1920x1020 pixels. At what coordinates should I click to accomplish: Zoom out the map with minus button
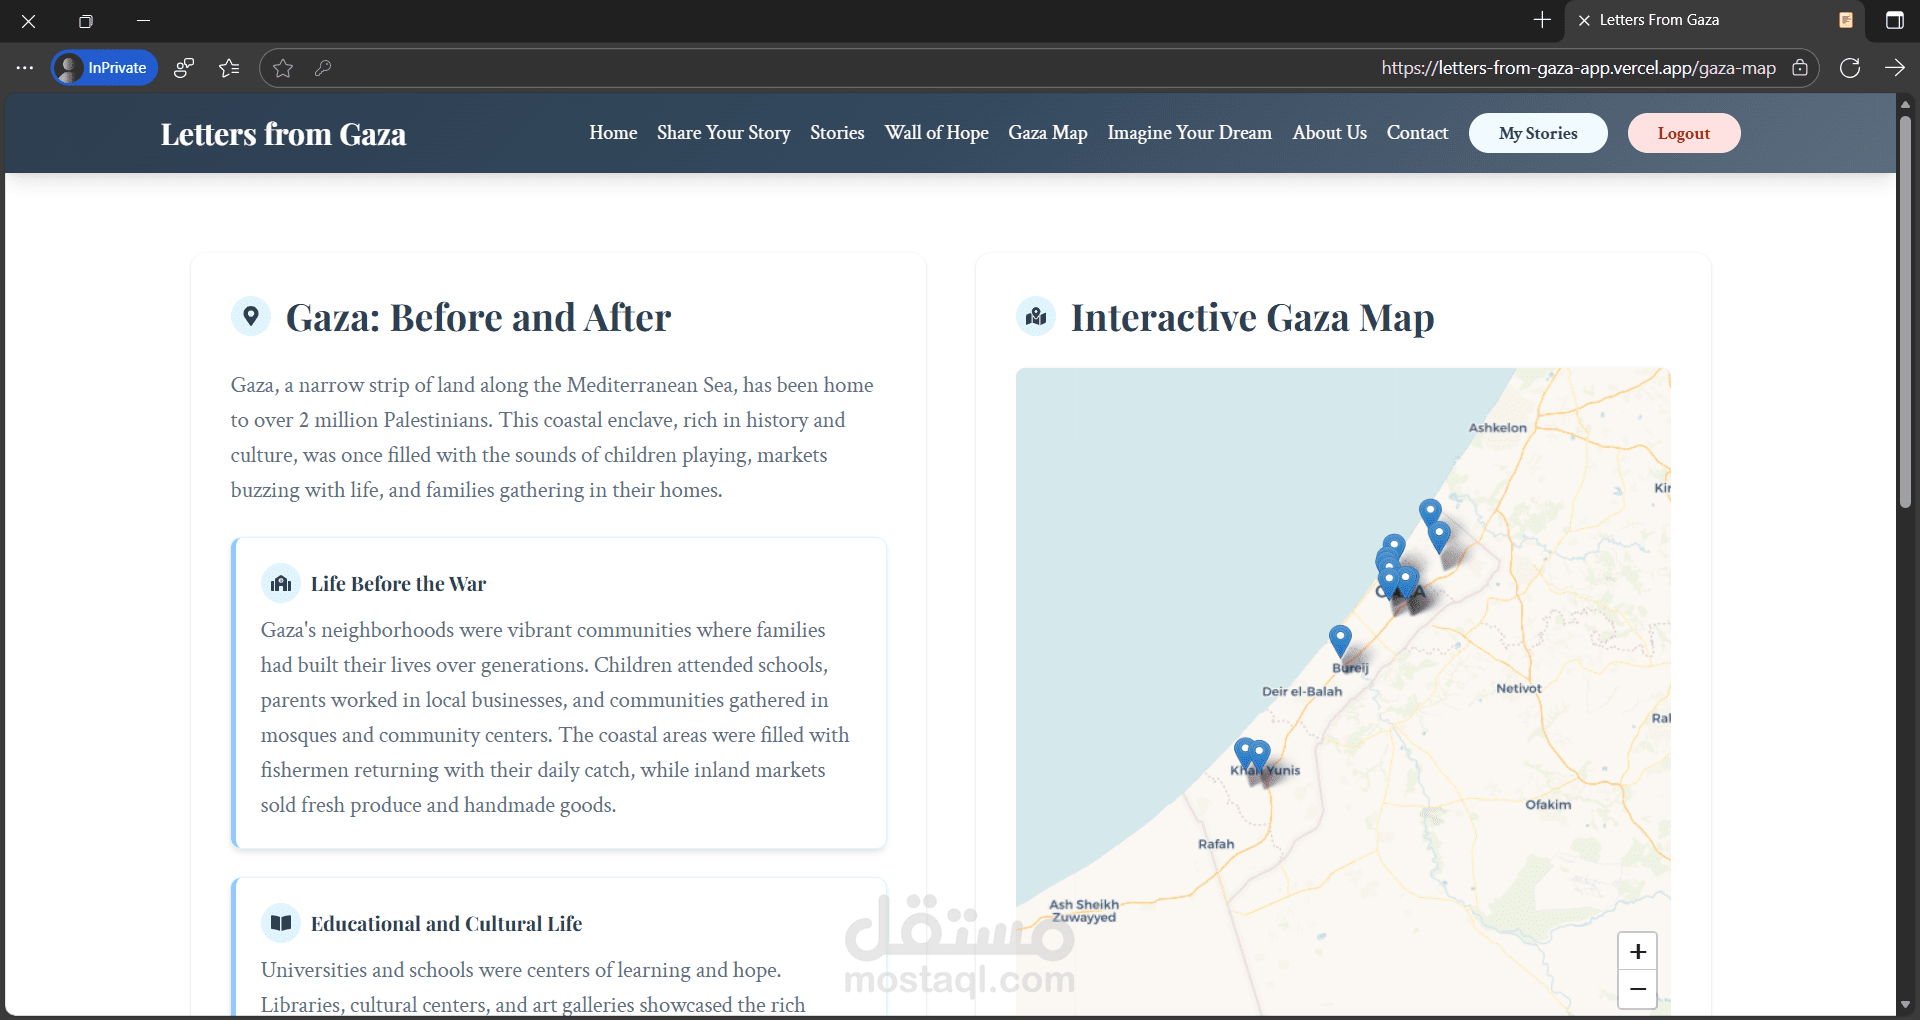[x=1638, y=989]
